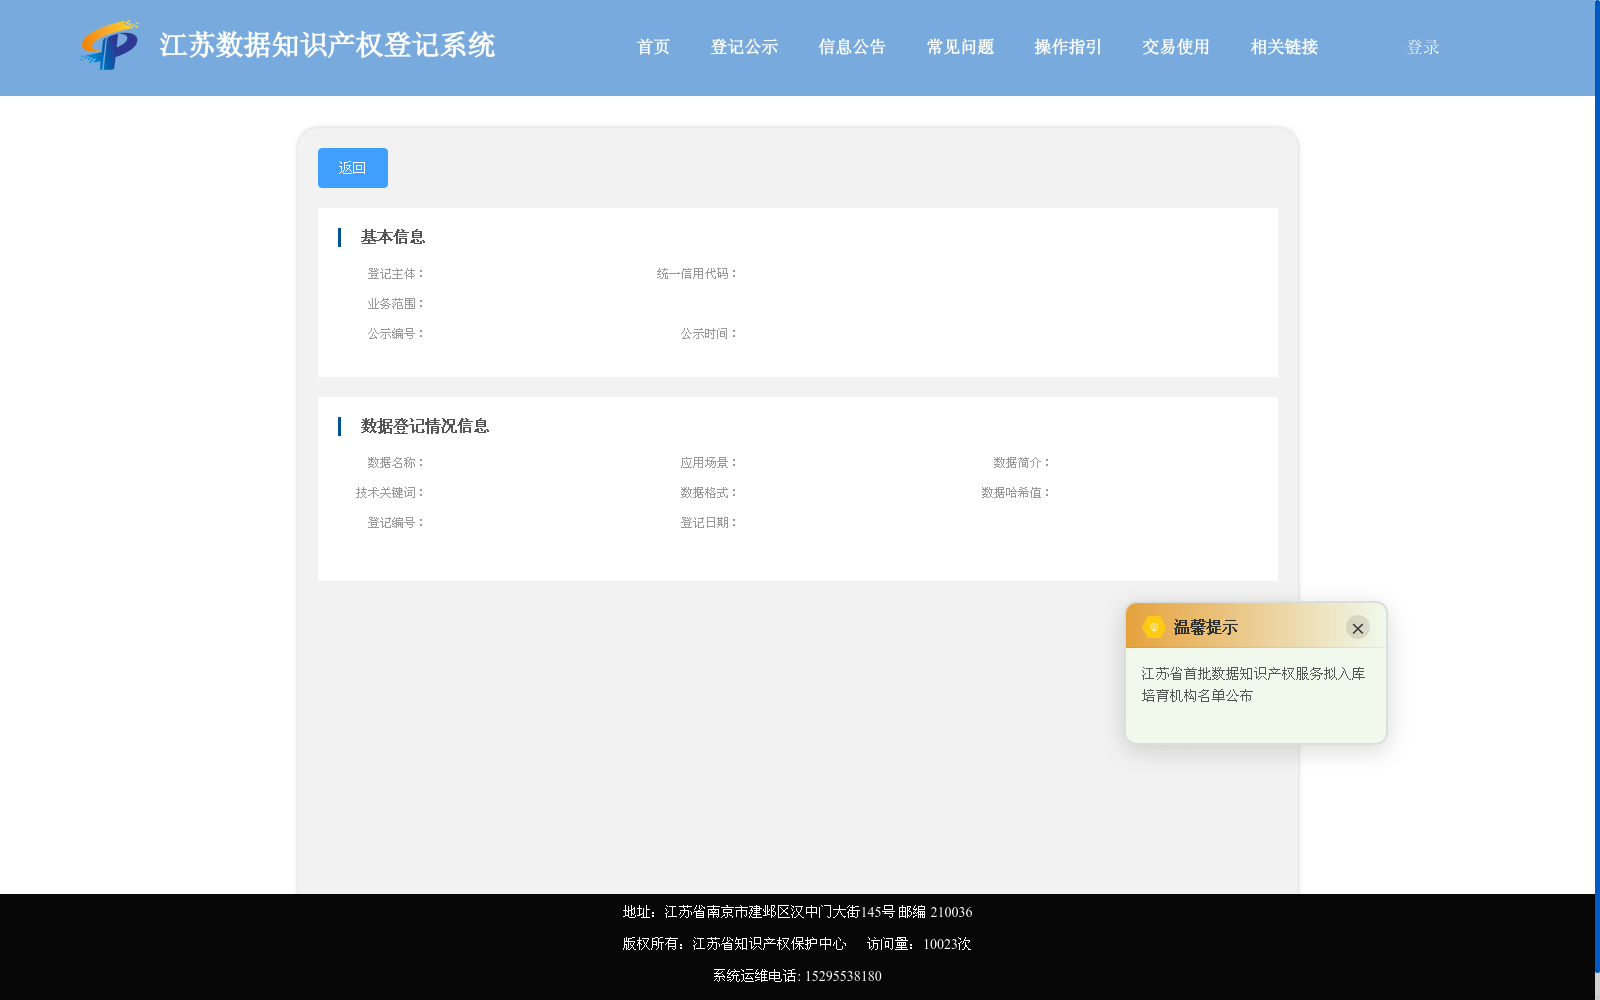
Task: Select 交易使用 in navigation
Action: pyautogui.click(x=1176, y=47)
